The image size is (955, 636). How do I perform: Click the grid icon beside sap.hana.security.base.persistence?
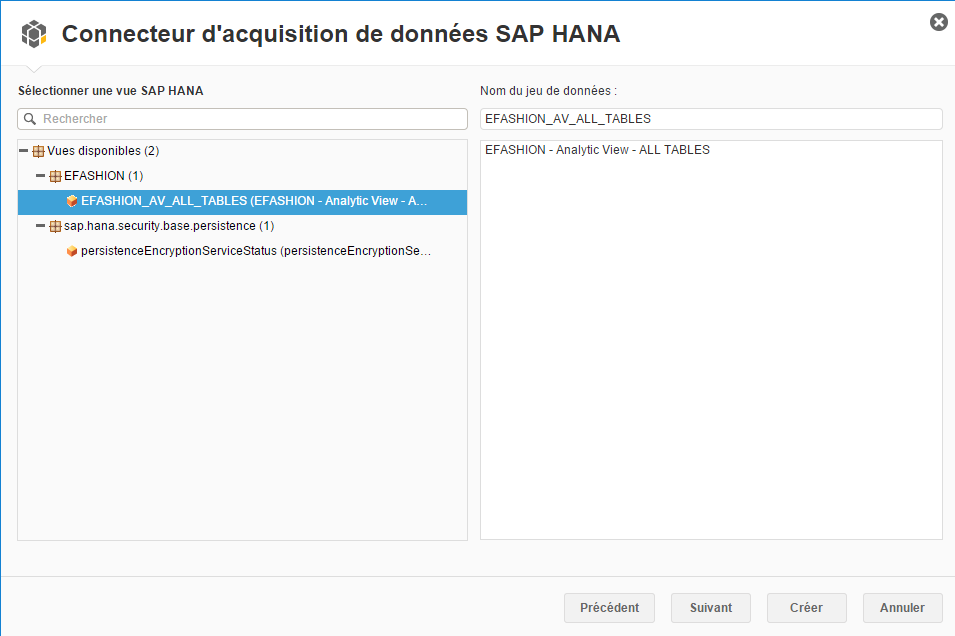[x=55, y=226]
